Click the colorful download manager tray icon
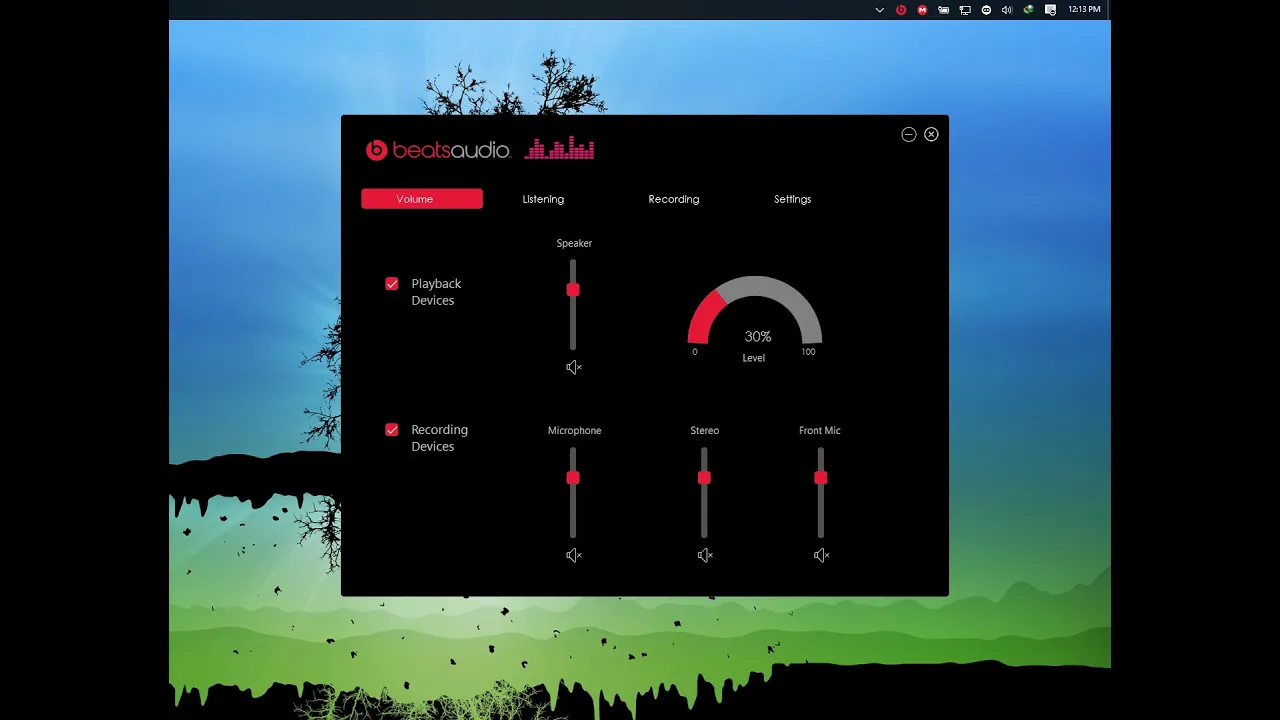This screenshot has height=720, width=1280. click(1028, 9)
